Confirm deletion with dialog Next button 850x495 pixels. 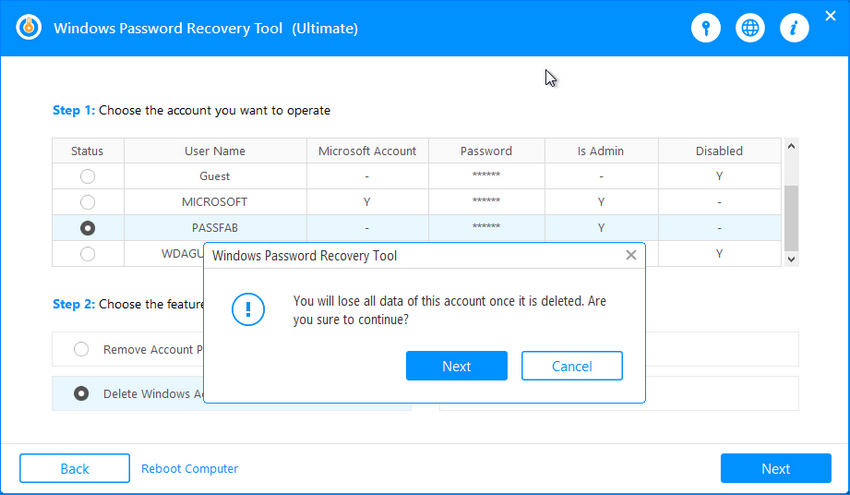(456, 366)
